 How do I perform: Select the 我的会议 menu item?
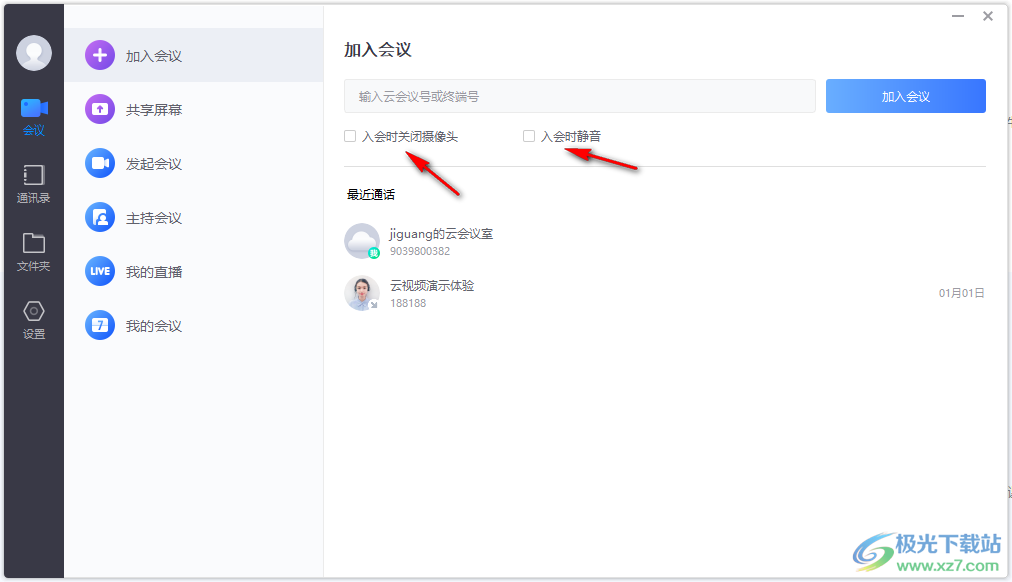194,325
